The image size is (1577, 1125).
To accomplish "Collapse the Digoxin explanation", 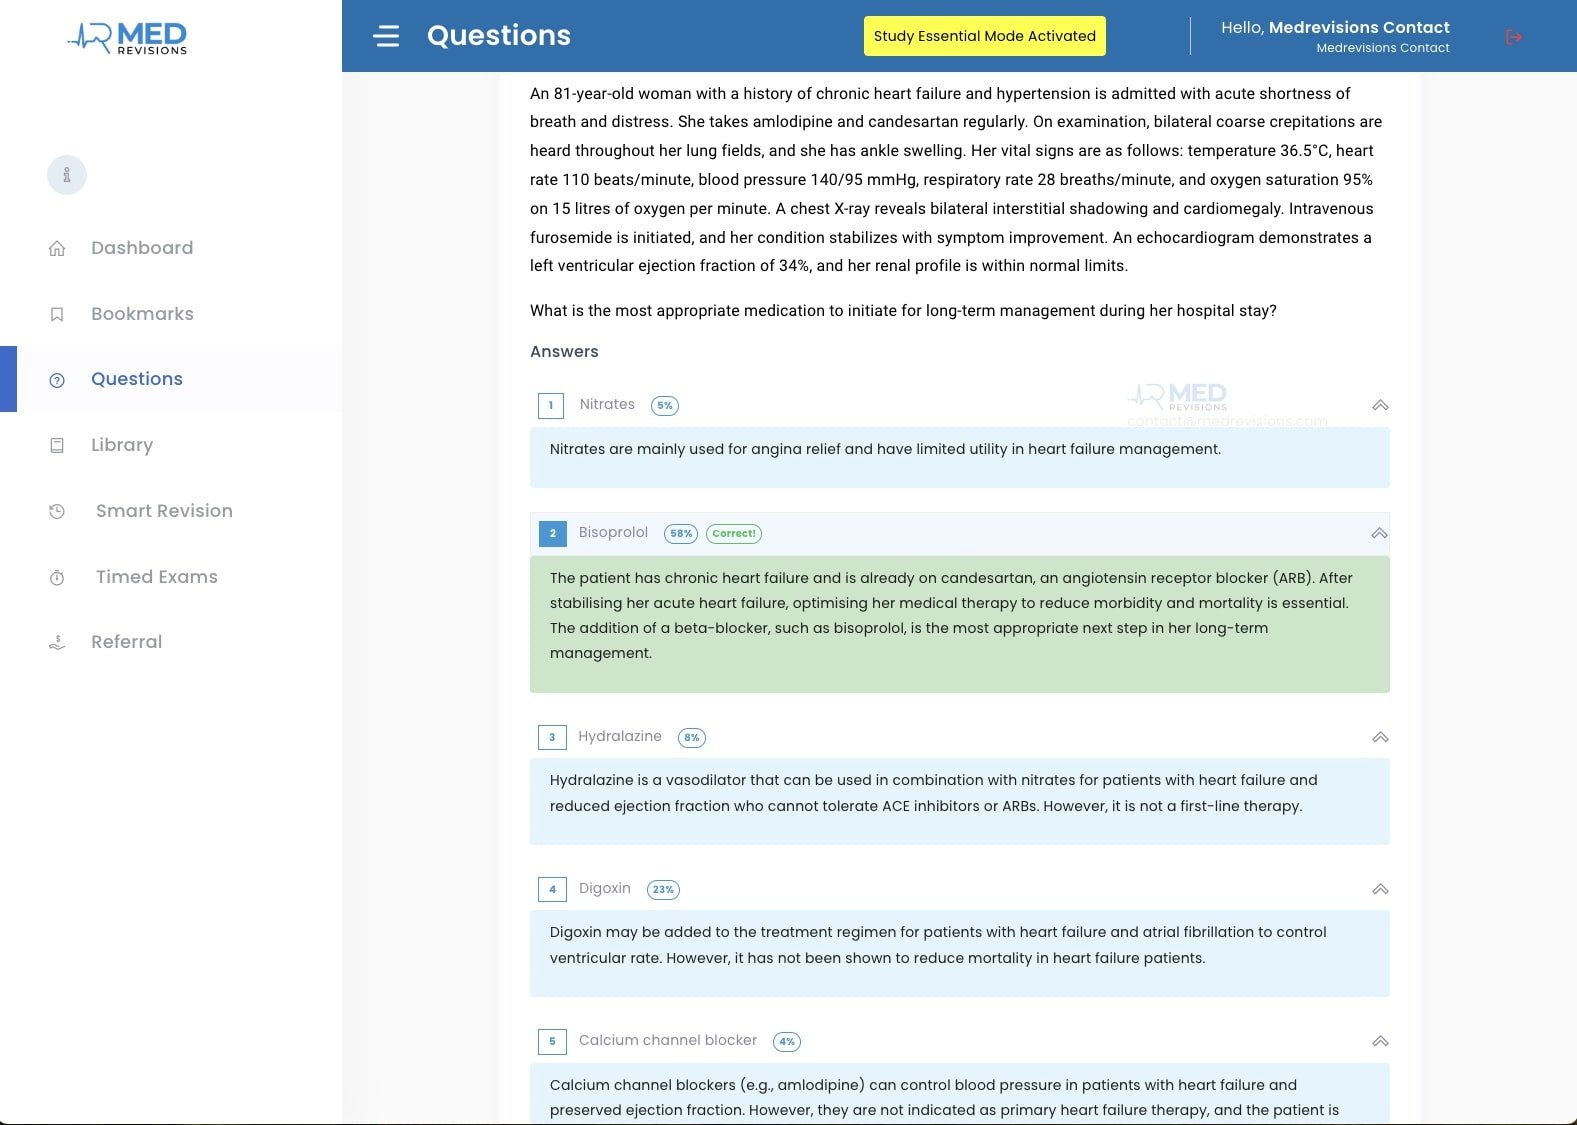I will pyautogui.click(x=1380, y=889).
